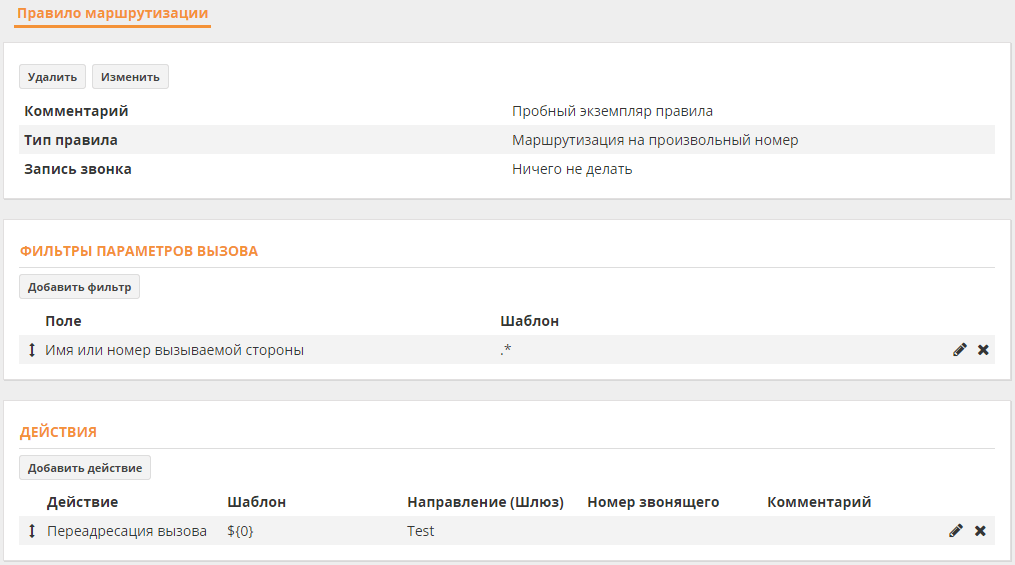
Task: Click the ${0} template value
Action: [240, 531]
